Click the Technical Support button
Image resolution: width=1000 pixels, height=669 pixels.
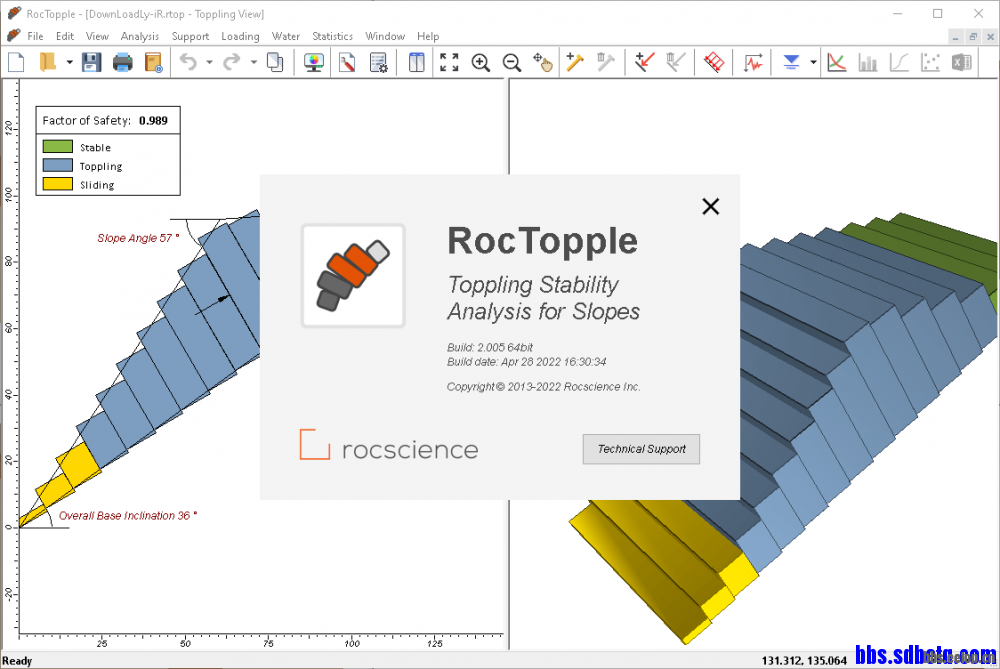641,449
